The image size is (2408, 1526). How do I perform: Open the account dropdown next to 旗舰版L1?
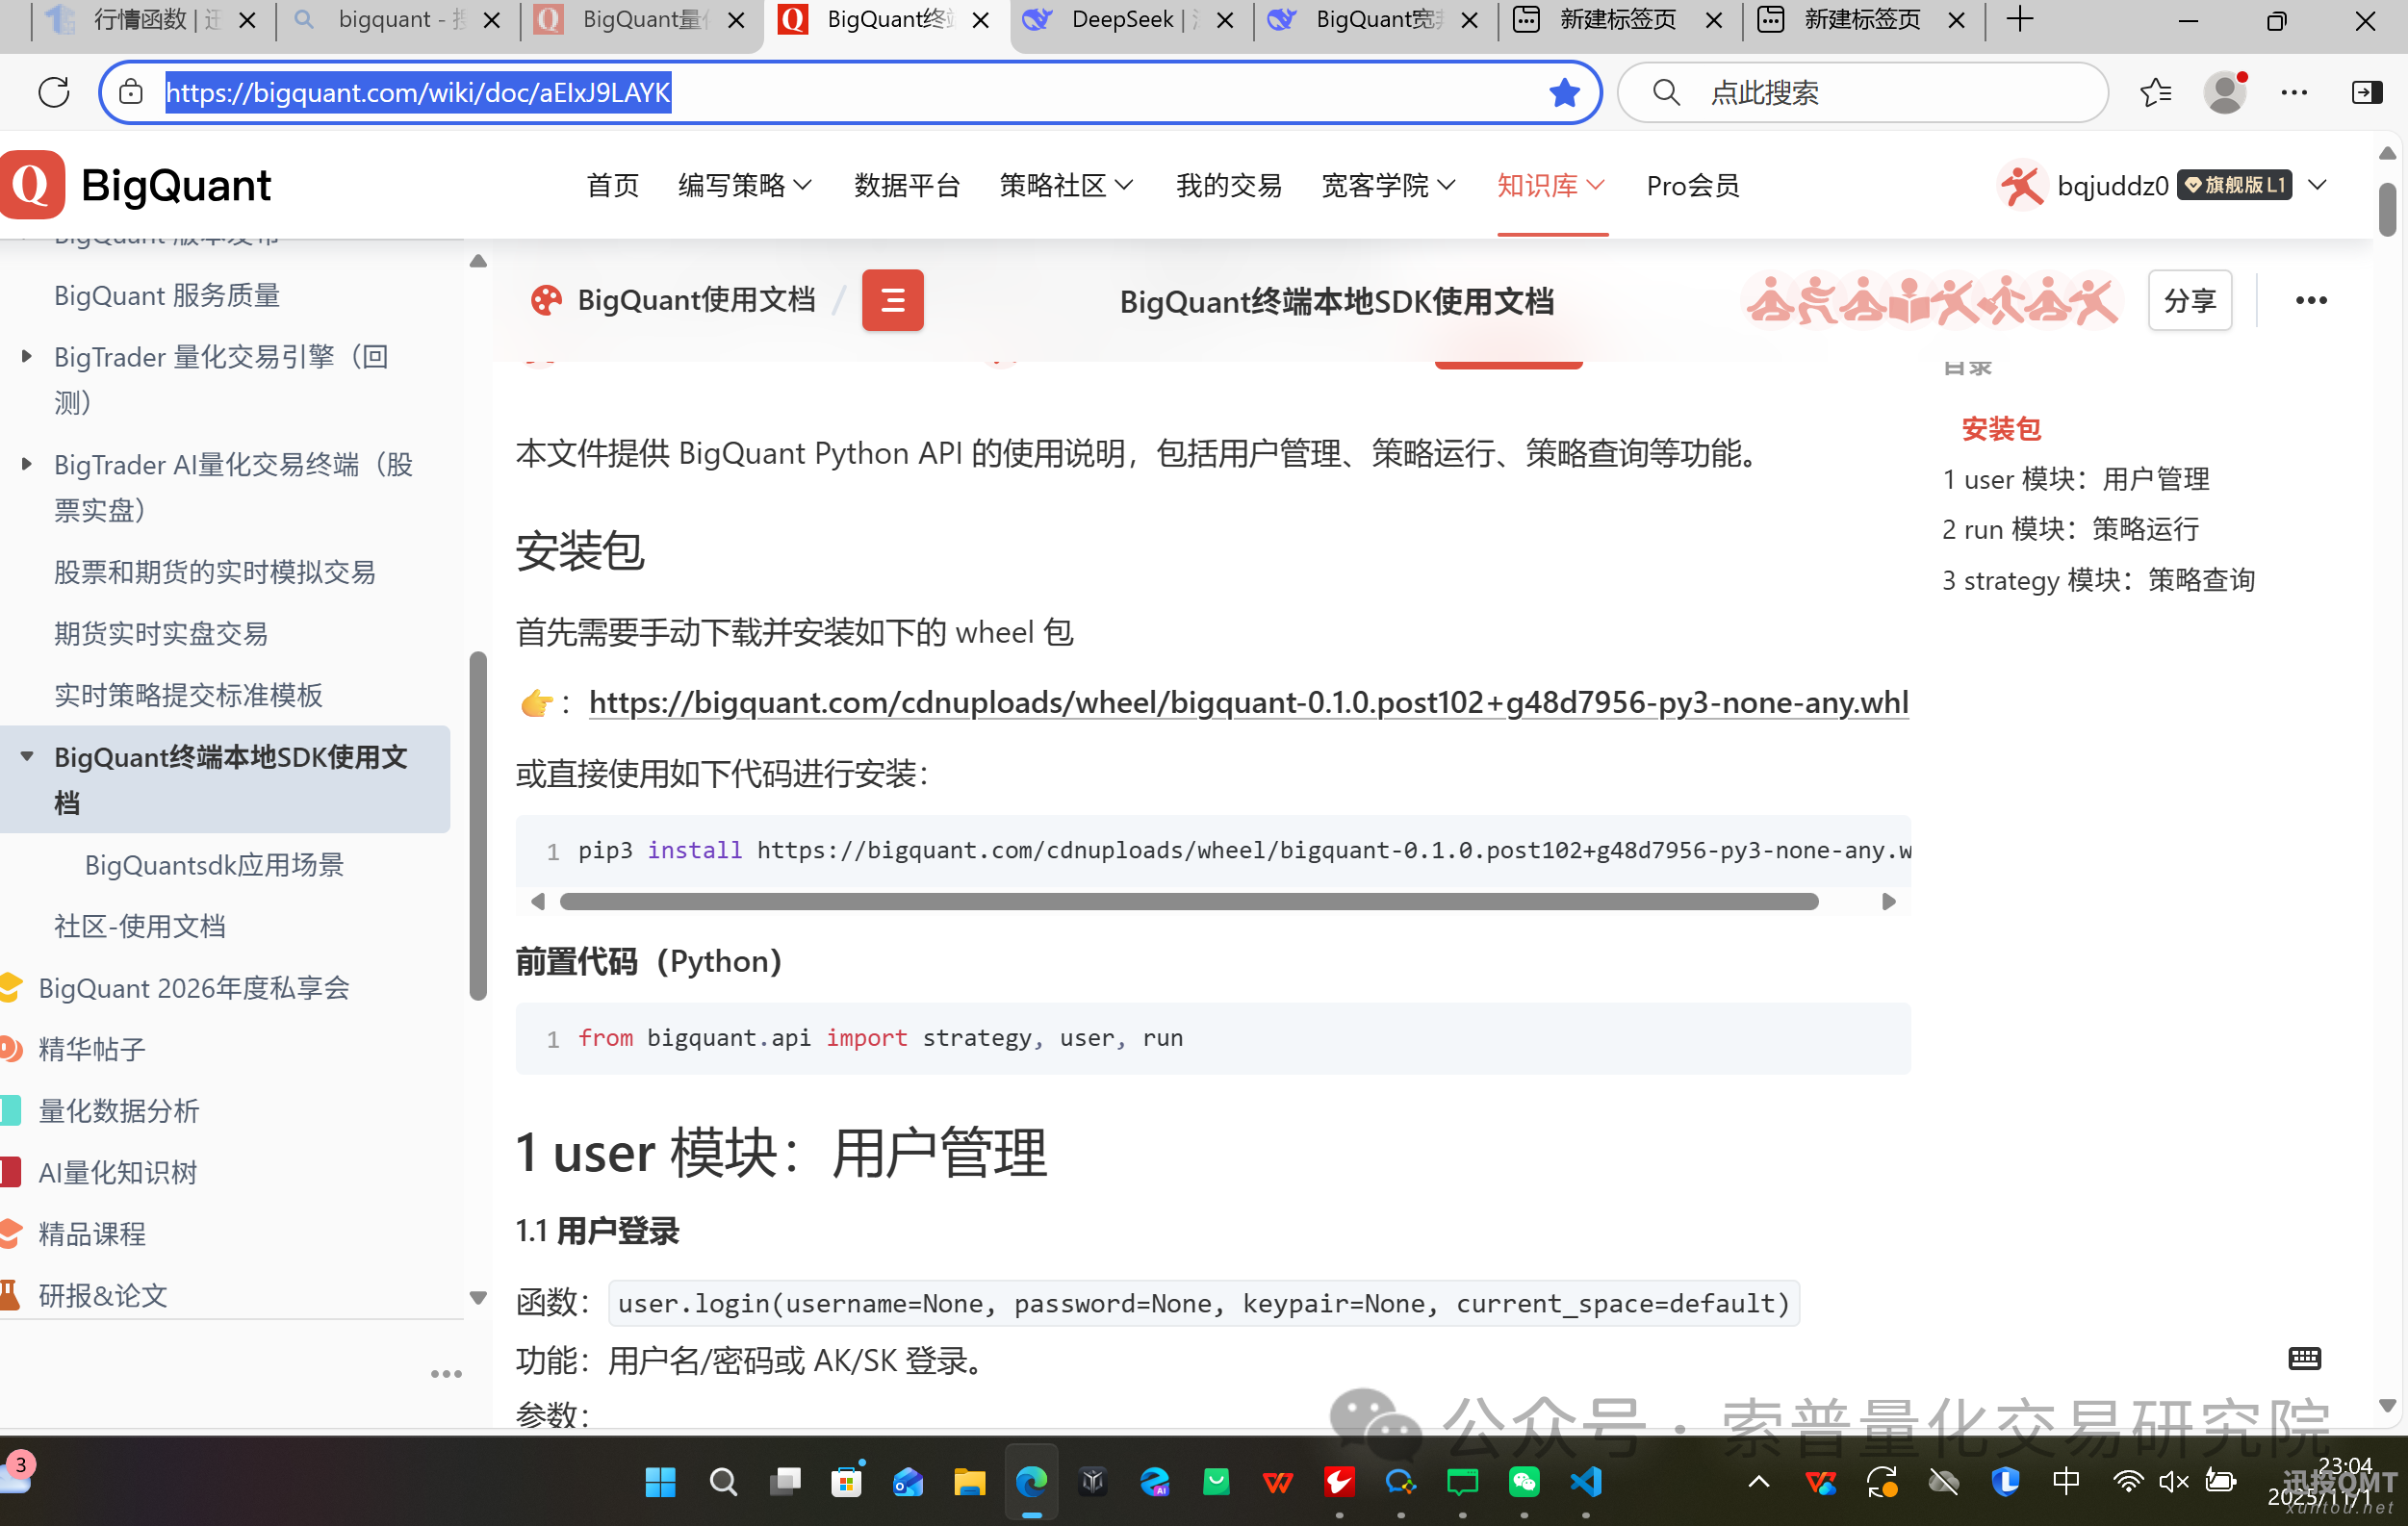(x=2318, y=185)
